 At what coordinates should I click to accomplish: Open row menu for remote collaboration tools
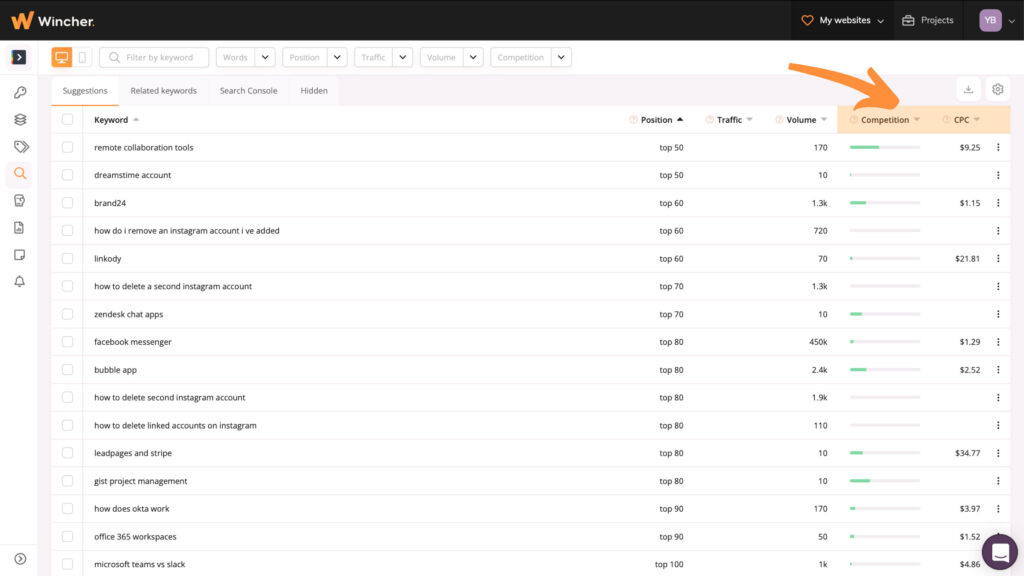(998, 148)
